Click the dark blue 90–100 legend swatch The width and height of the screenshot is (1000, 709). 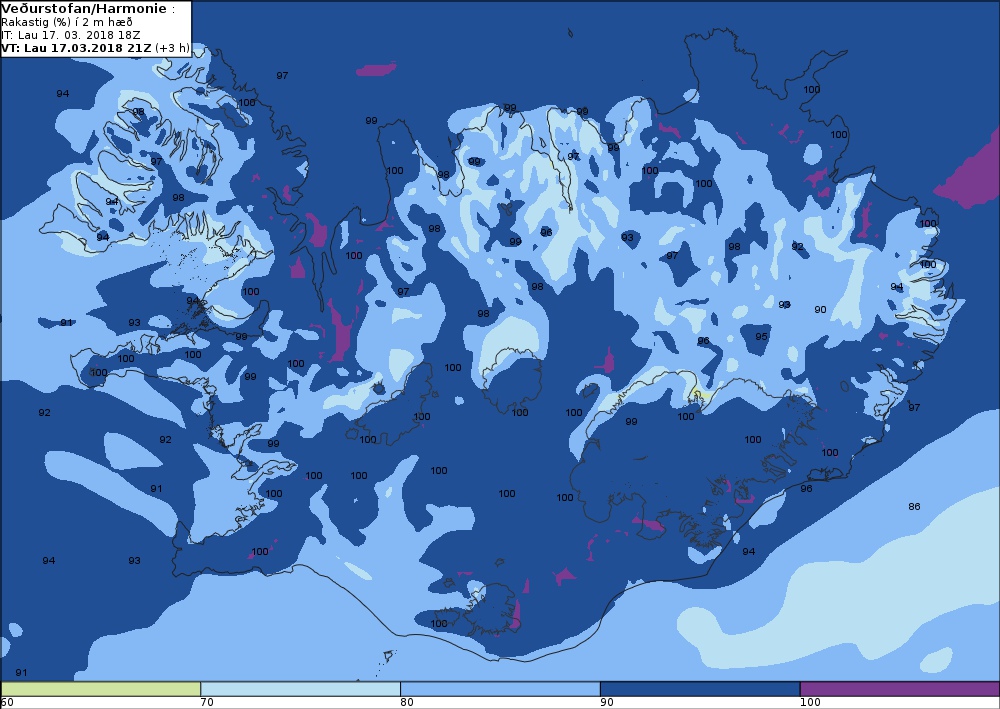tap(700, 689)
